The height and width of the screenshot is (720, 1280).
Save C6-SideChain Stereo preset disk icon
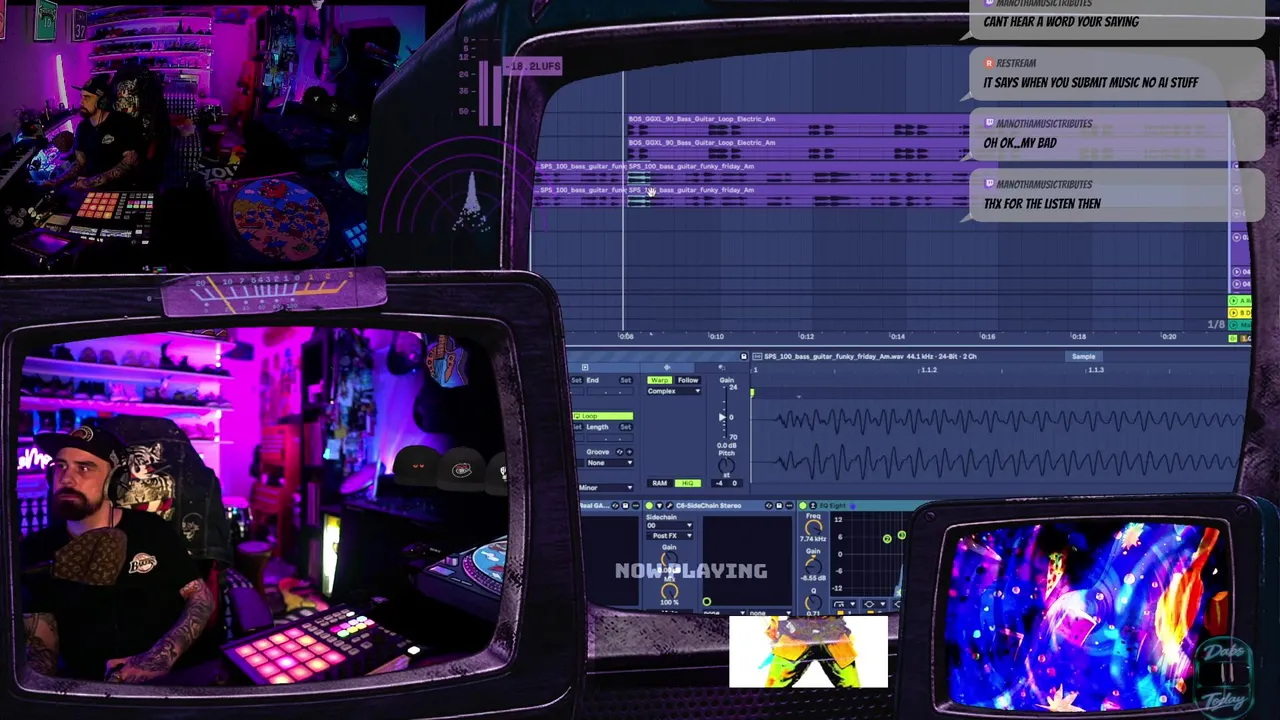[779, 506]
